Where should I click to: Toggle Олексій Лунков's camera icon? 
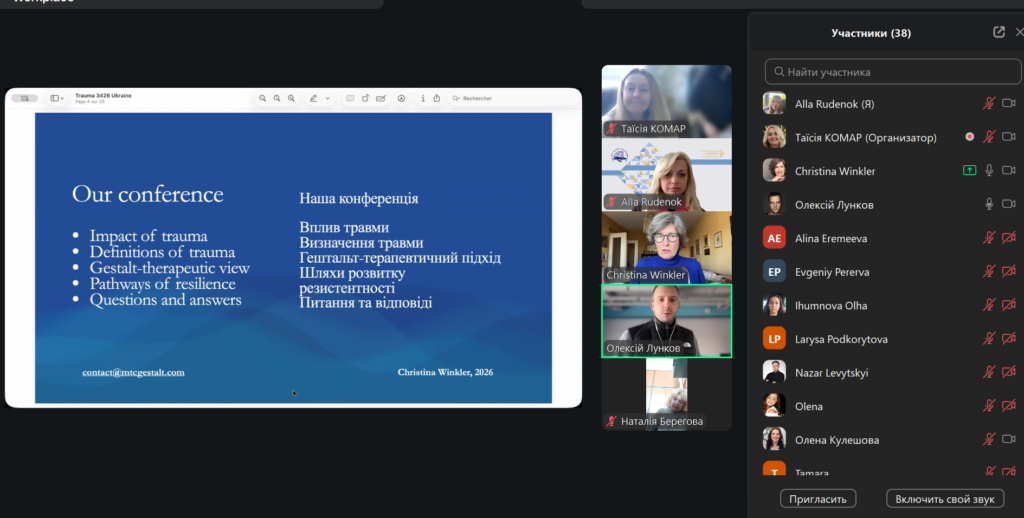click(1008, 205)
